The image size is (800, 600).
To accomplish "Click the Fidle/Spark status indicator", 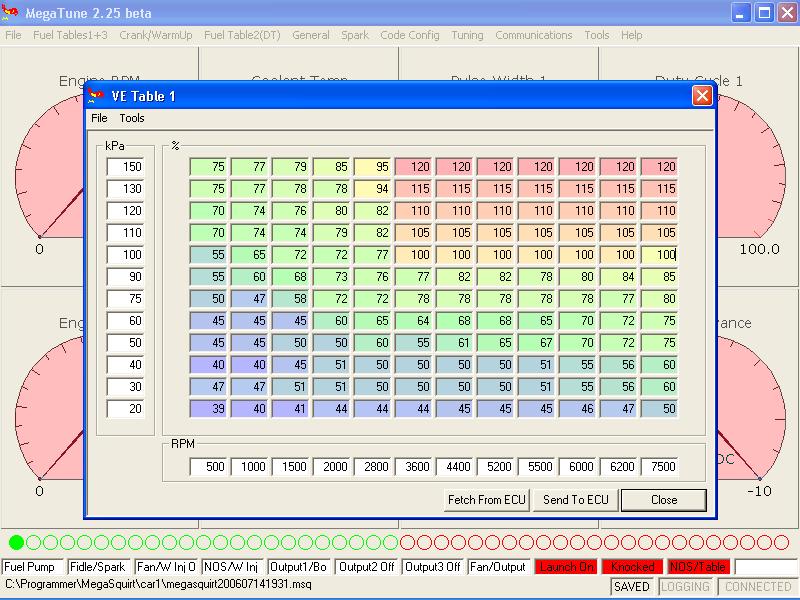I will (98, 567).
